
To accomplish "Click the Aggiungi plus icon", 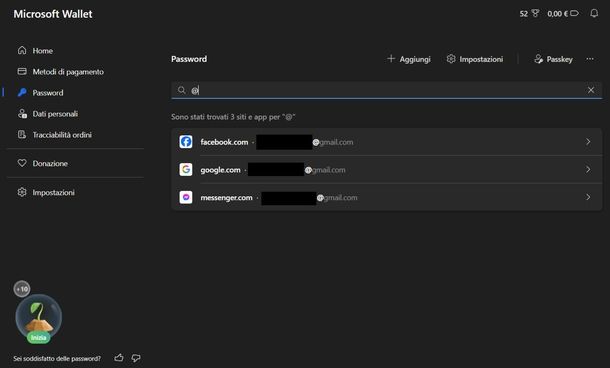I will pyautogui.click(x=391, y=59).
